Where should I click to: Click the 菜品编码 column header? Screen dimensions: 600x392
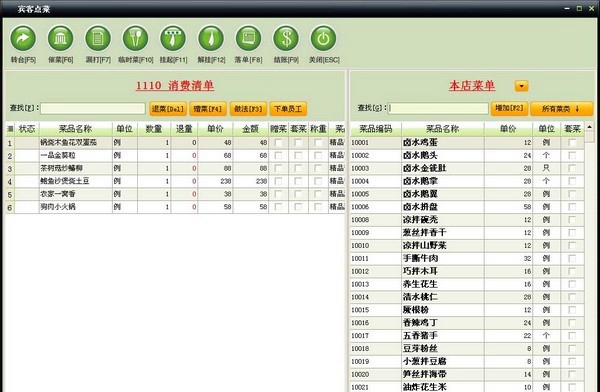375,129
